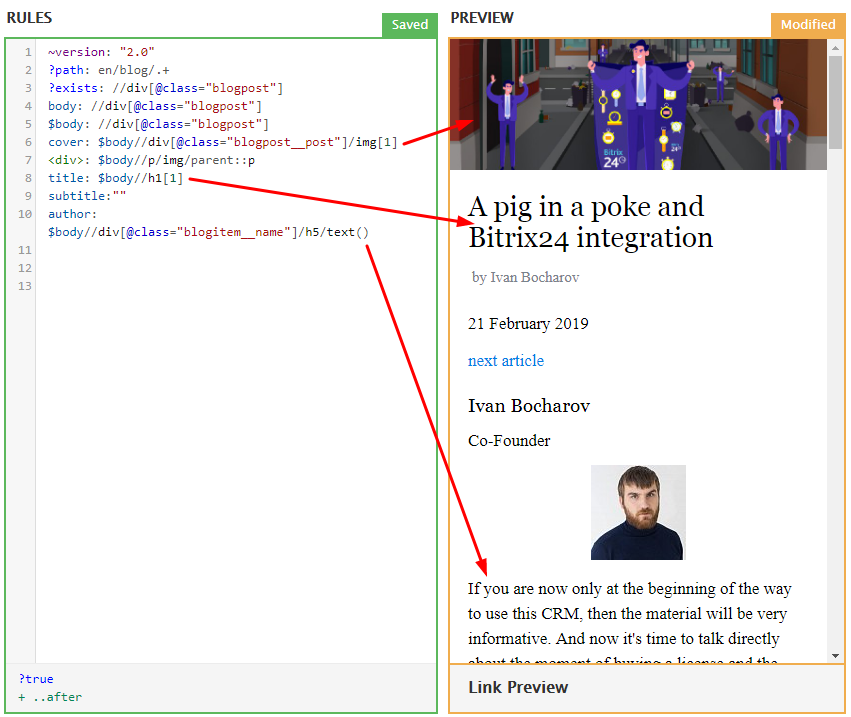The height and width of the screenshot is (717, 851).
Task: Click the article title 'A pig in a poke'
Action: tap(590, 222)
